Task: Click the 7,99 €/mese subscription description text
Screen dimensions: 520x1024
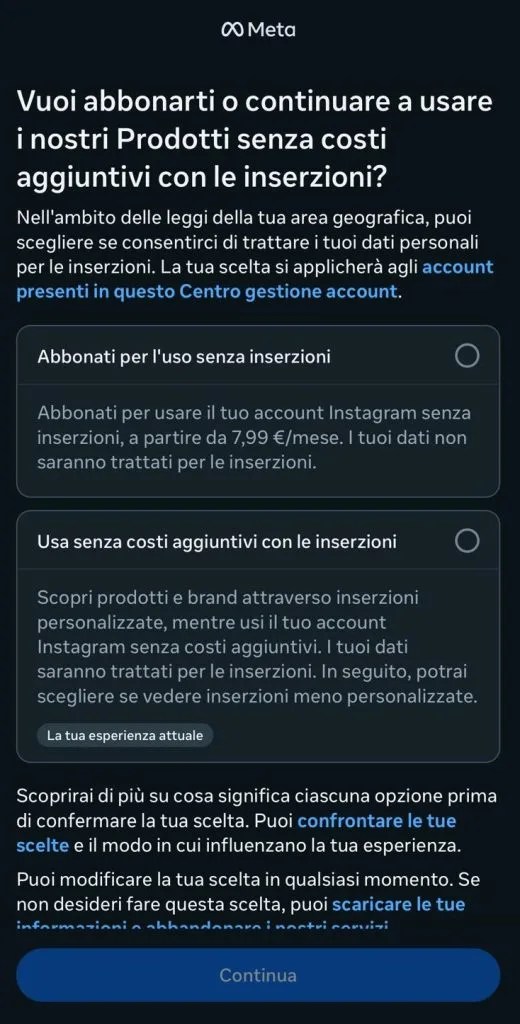Action: click(254, 438)
